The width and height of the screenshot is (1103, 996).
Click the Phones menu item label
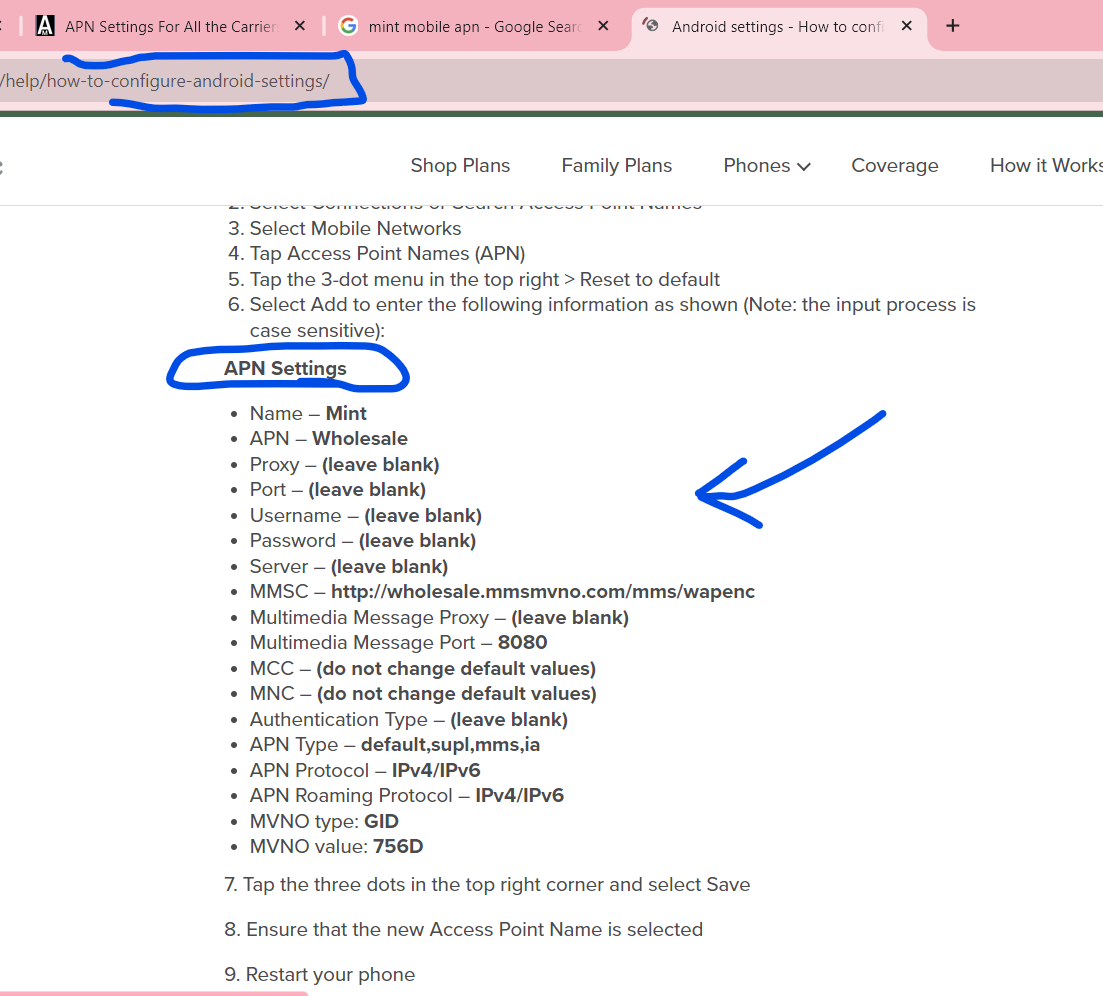pos(757,165)
